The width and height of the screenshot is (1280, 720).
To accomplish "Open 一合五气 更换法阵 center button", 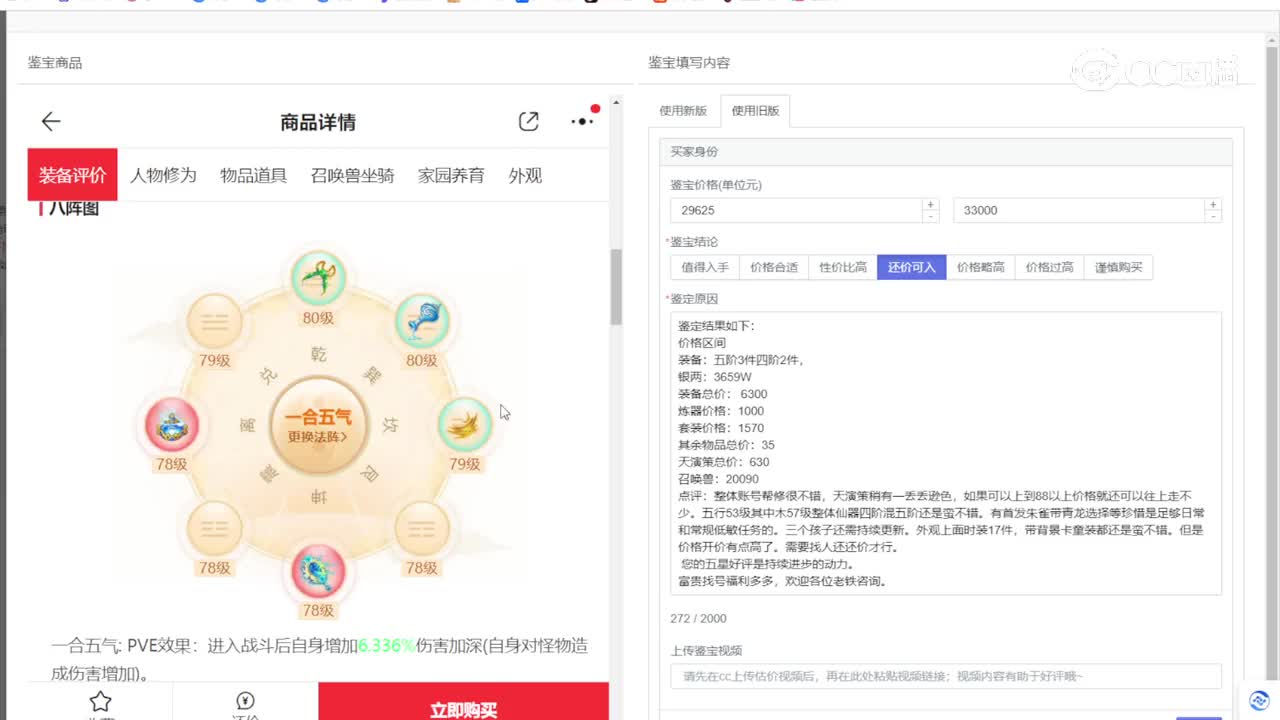I will pyautogui.click(x=318, y=426).
